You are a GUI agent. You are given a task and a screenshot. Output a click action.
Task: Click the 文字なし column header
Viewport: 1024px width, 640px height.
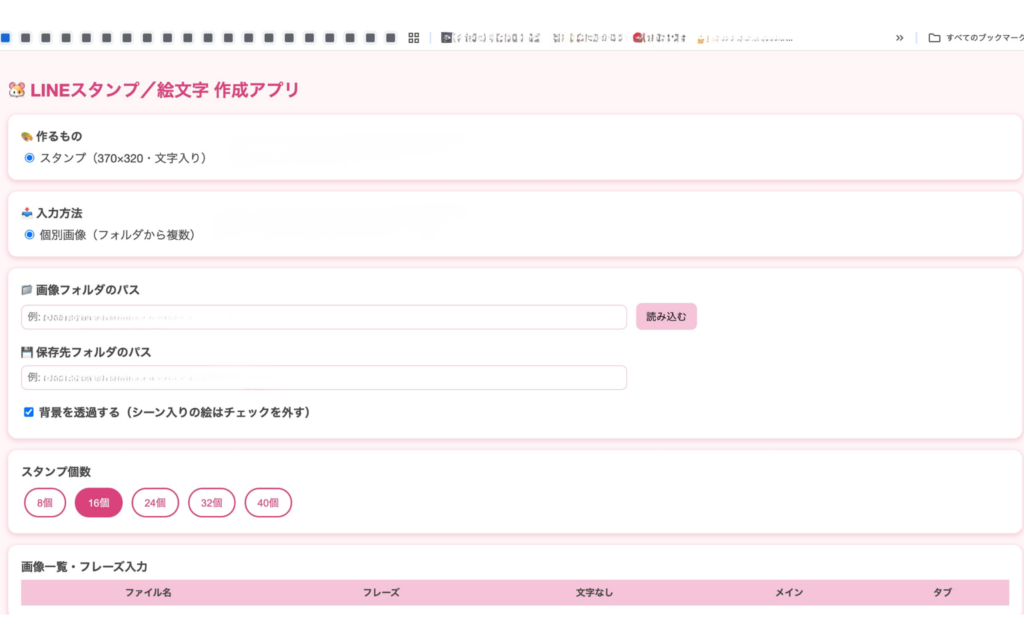594,592
